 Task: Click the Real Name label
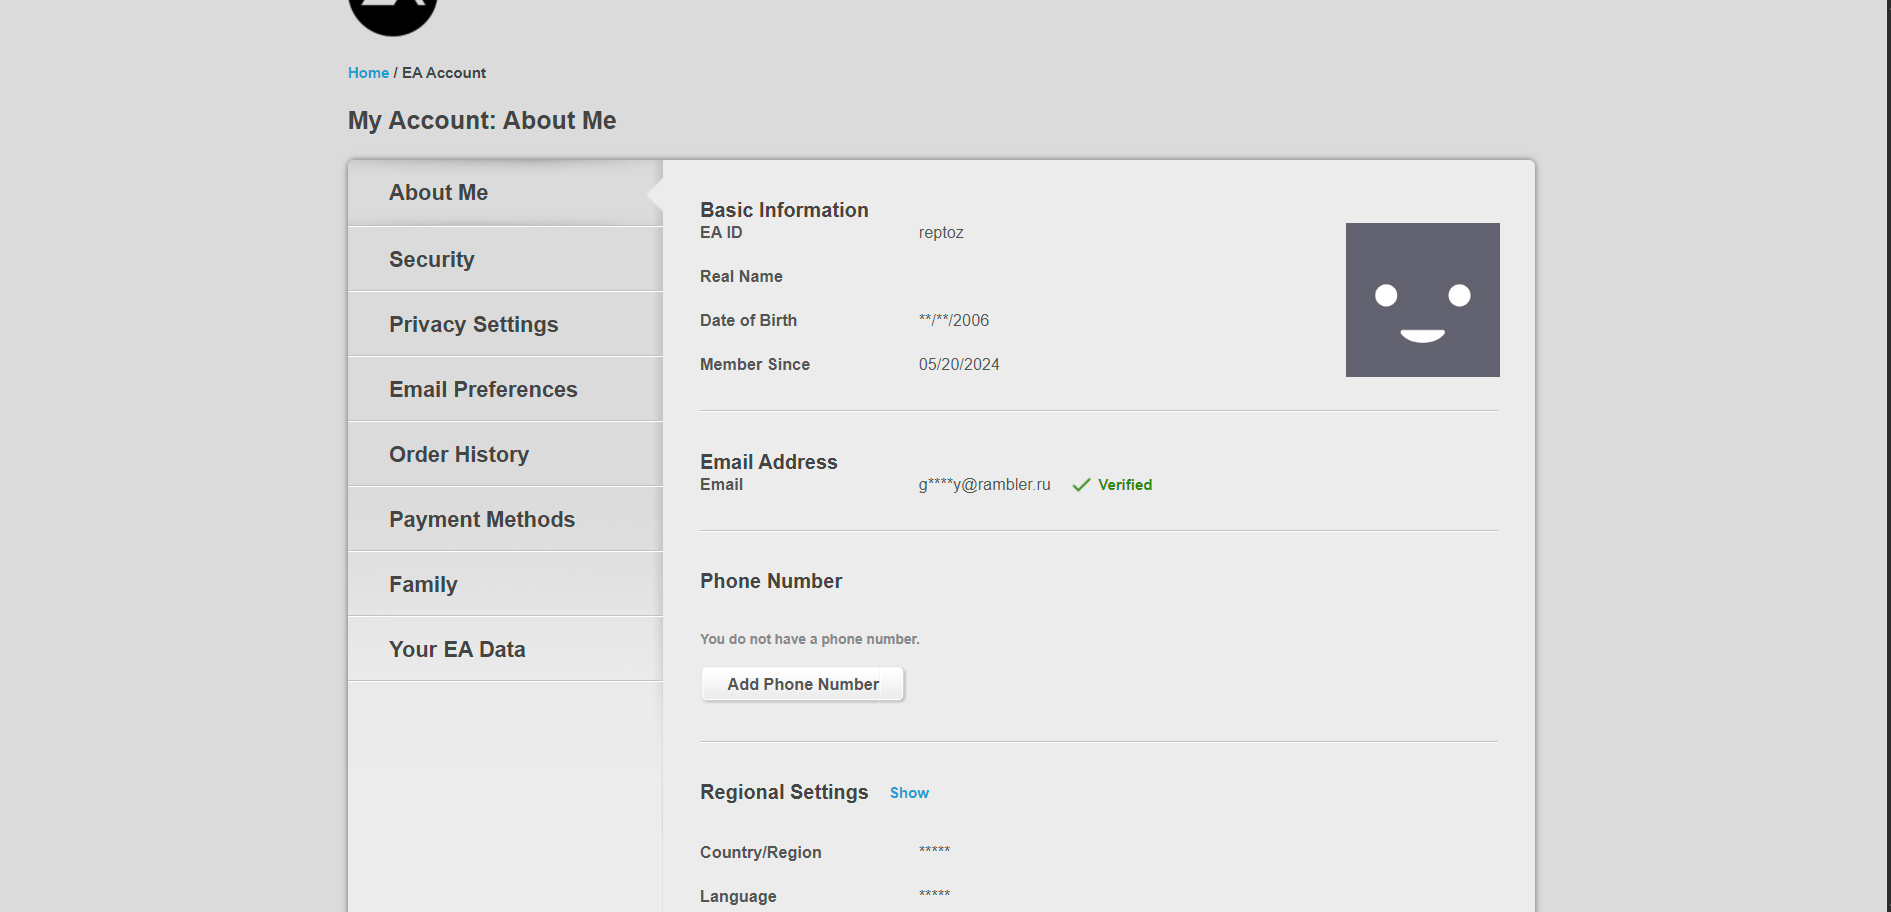tap(741, 277)
